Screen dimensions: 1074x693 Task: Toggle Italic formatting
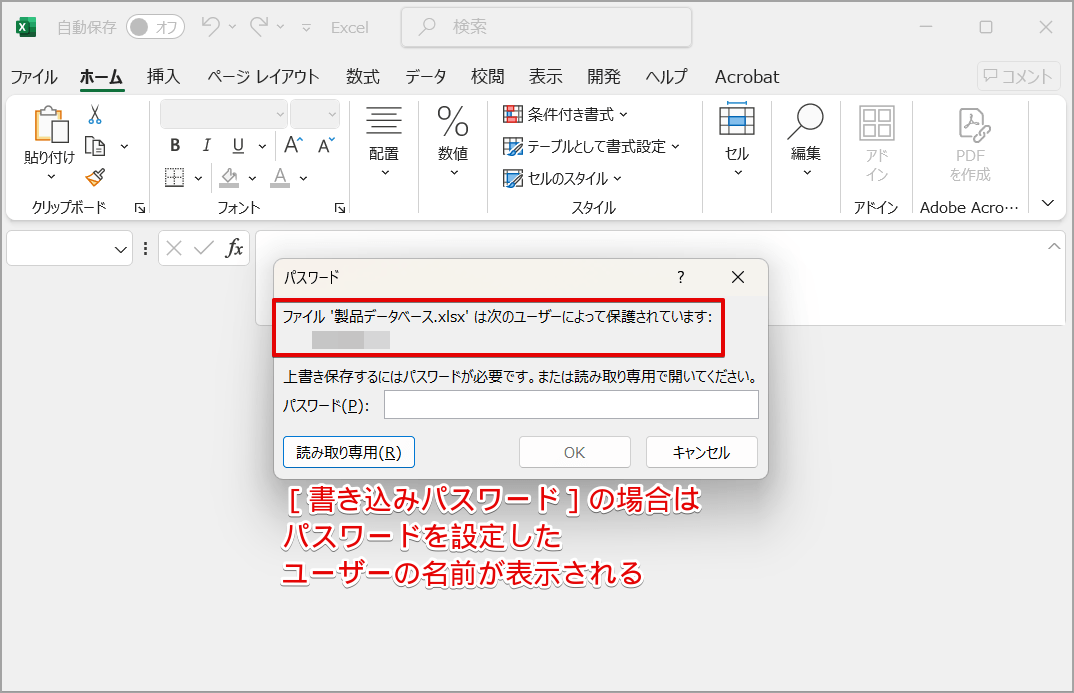pos(207,145)
